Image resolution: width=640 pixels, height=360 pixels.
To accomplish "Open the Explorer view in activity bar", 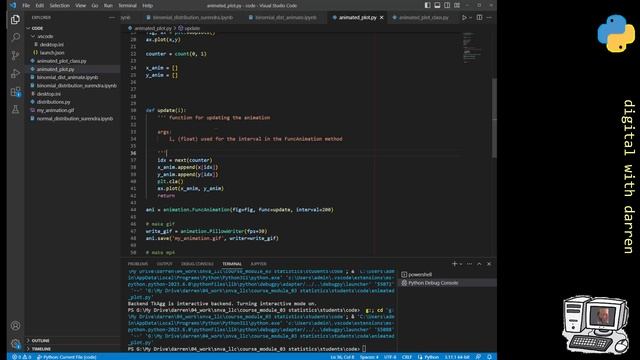I will [x=16, y=19].
